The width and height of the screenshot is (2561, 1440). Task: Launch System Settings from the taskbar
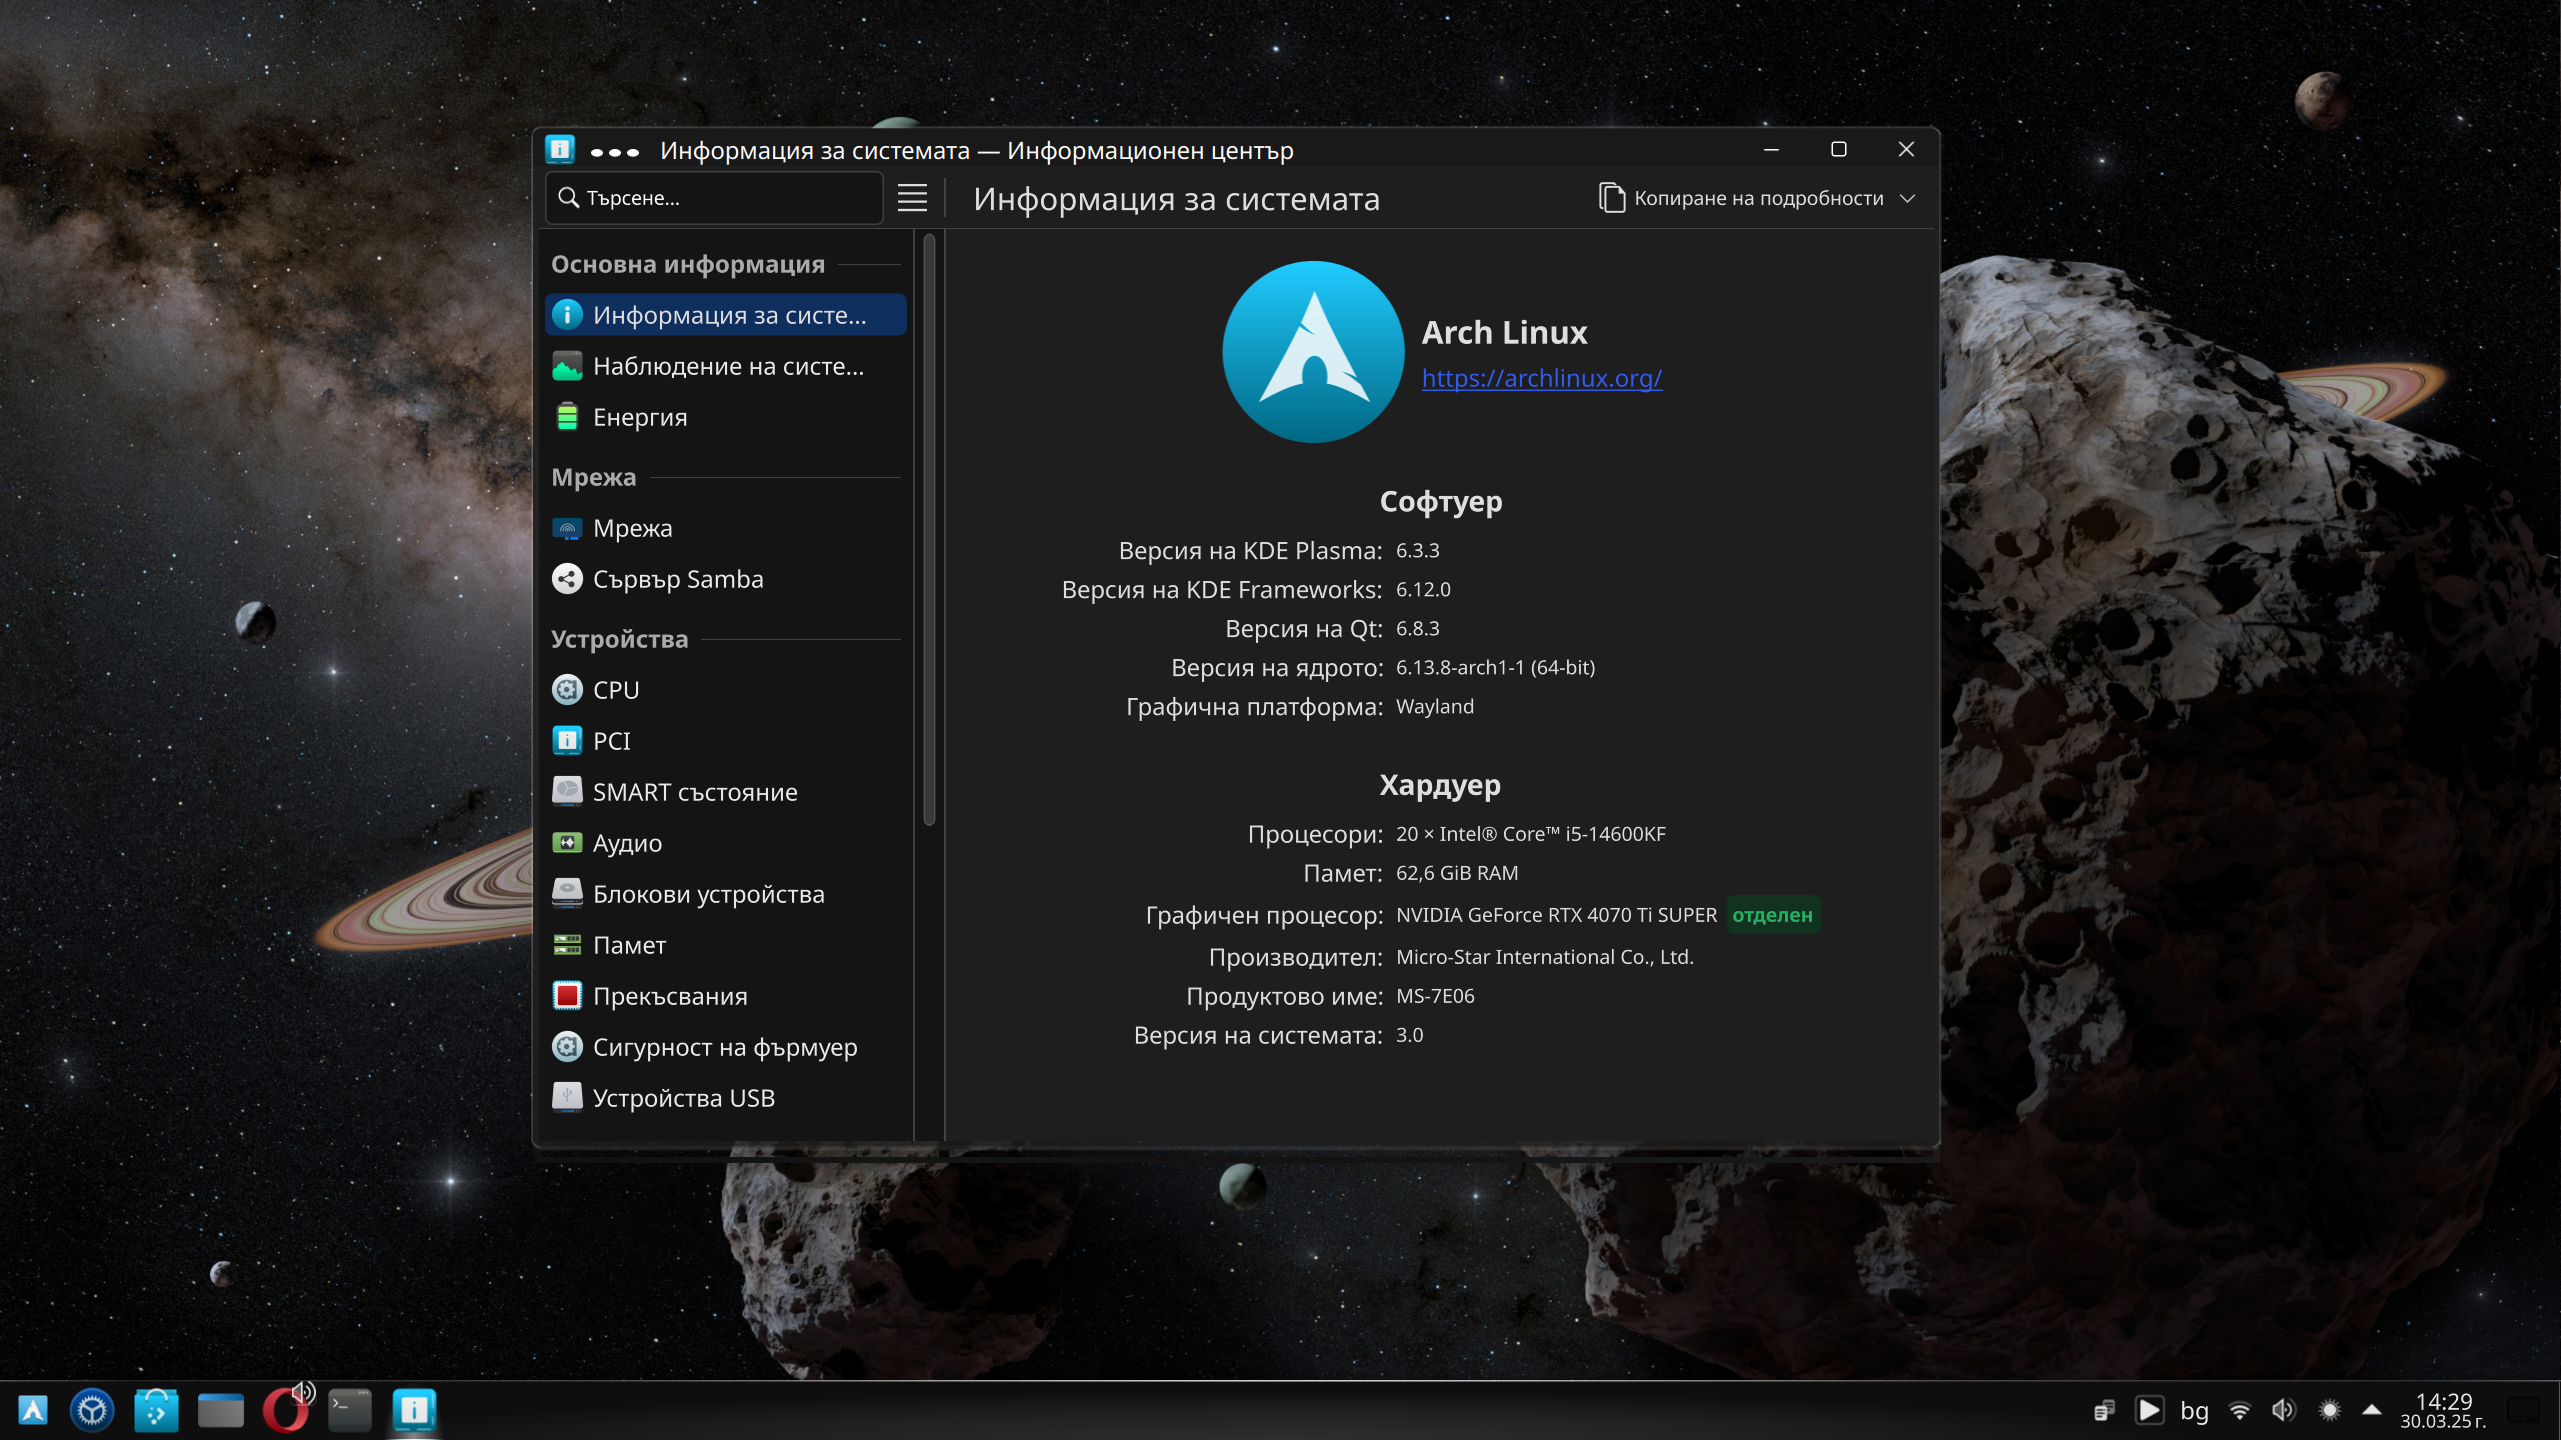tap(92, 1410)
